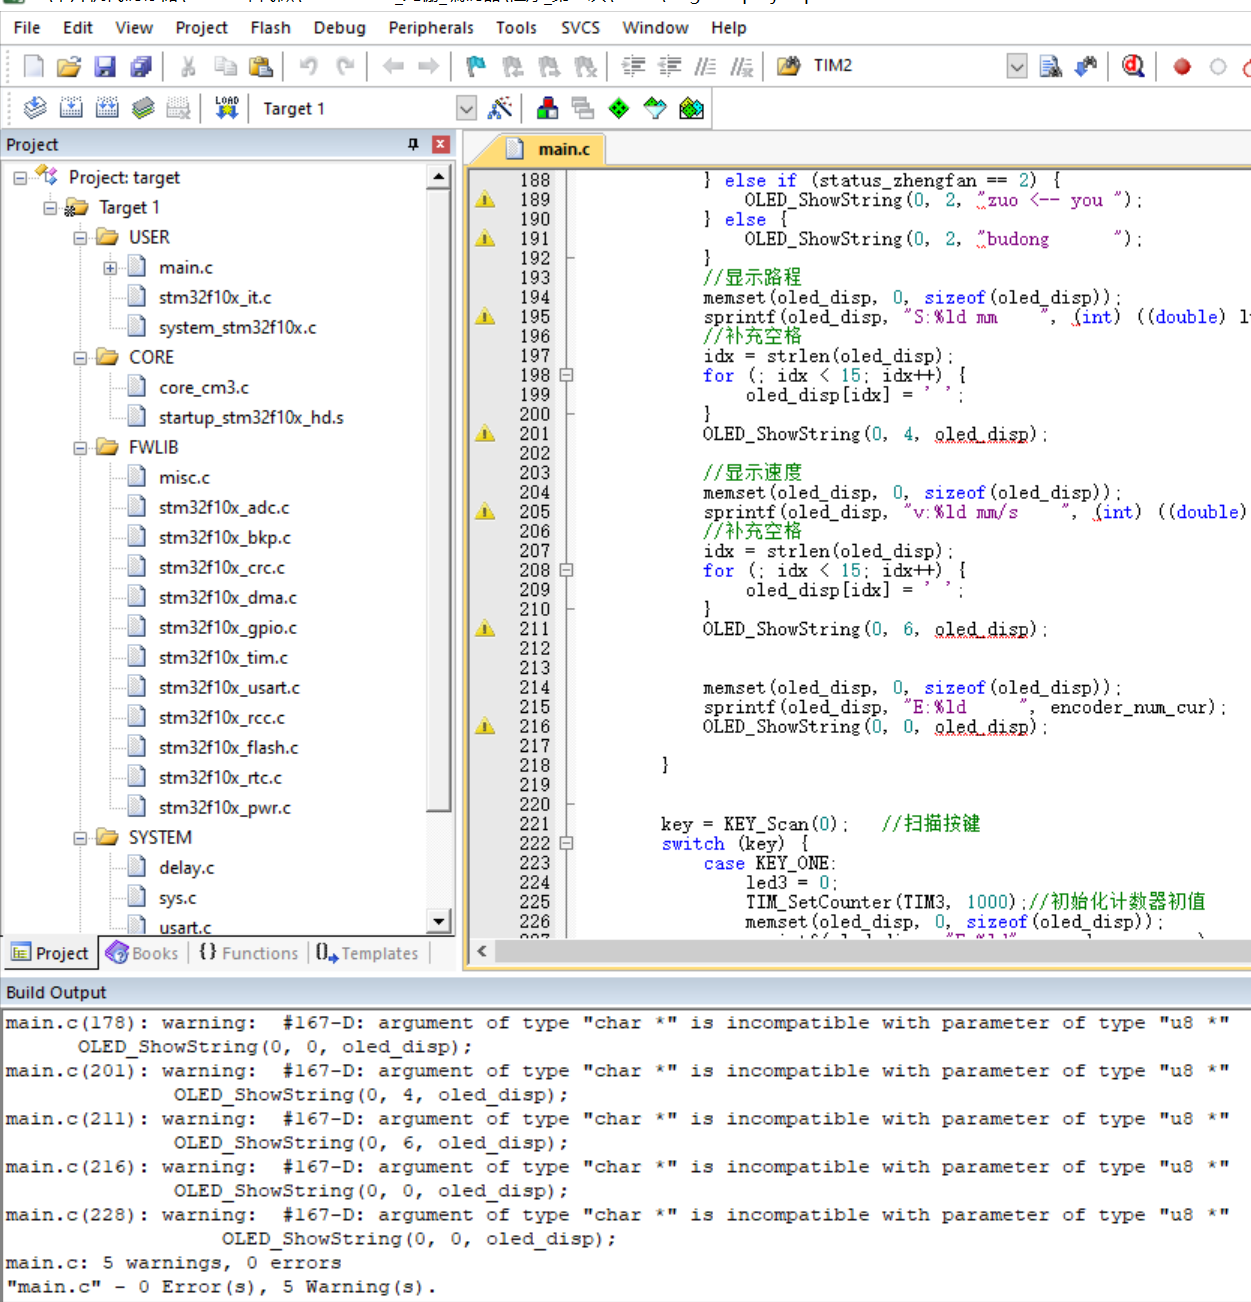The image size is (1251, 1302).
Task: Switch to the Templates tab
Action: [x=367, y=953]
